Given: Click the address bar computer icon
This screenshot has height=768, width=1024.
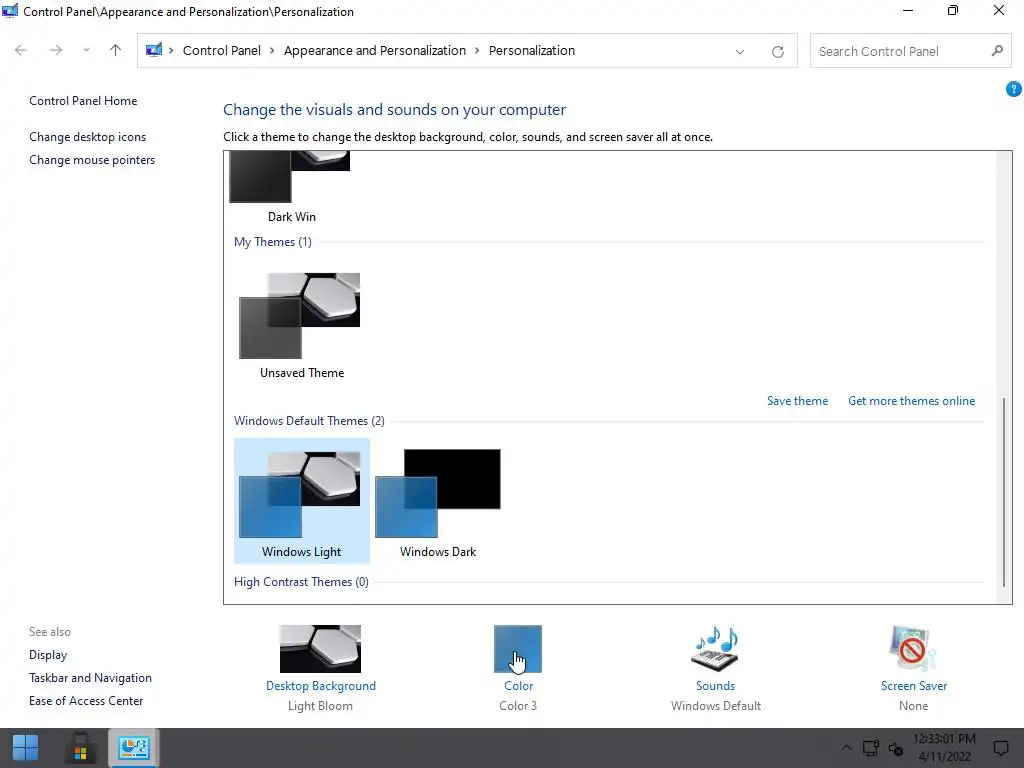Looking at the screenshot, I should pos(153,50).
